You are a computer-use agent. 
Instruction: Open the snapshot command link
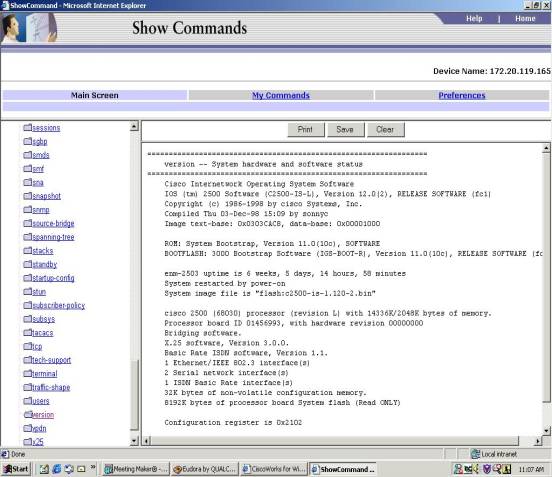click(x=46, y=196)
